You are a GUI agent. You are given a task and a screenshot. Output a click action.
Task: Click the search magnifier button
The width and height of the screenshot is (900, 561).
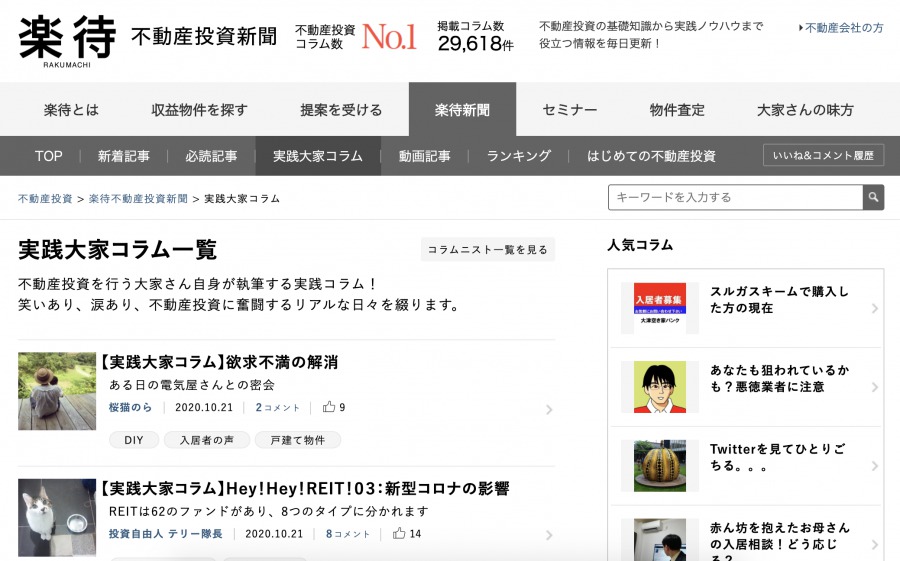click(x=873, y=198)
